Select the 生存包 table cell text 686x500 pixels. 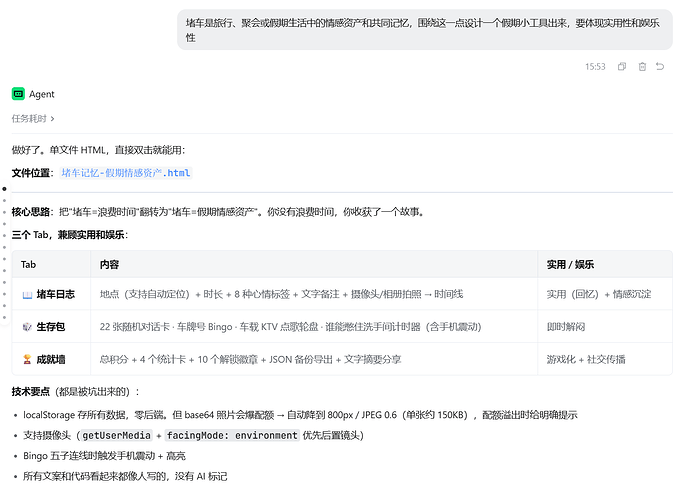51,327
